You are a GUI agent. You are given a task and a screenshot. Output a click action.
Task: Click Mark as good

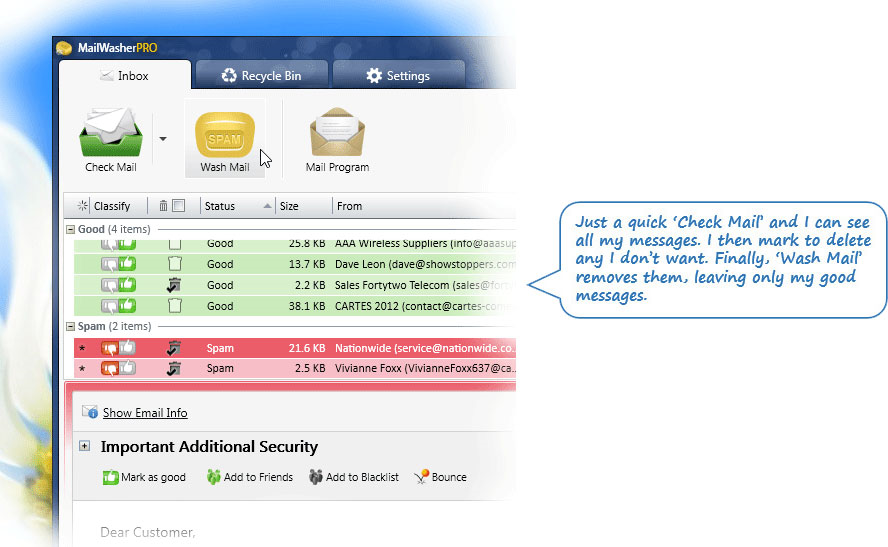coord(144,477)
